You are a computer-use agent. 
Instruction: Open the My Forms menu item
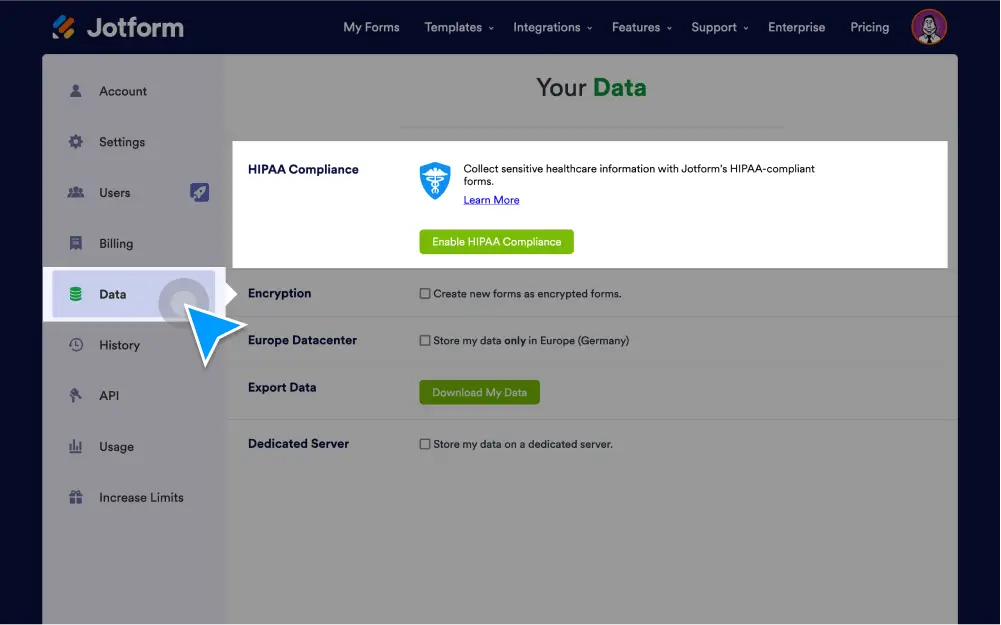[x=371, y=27]
